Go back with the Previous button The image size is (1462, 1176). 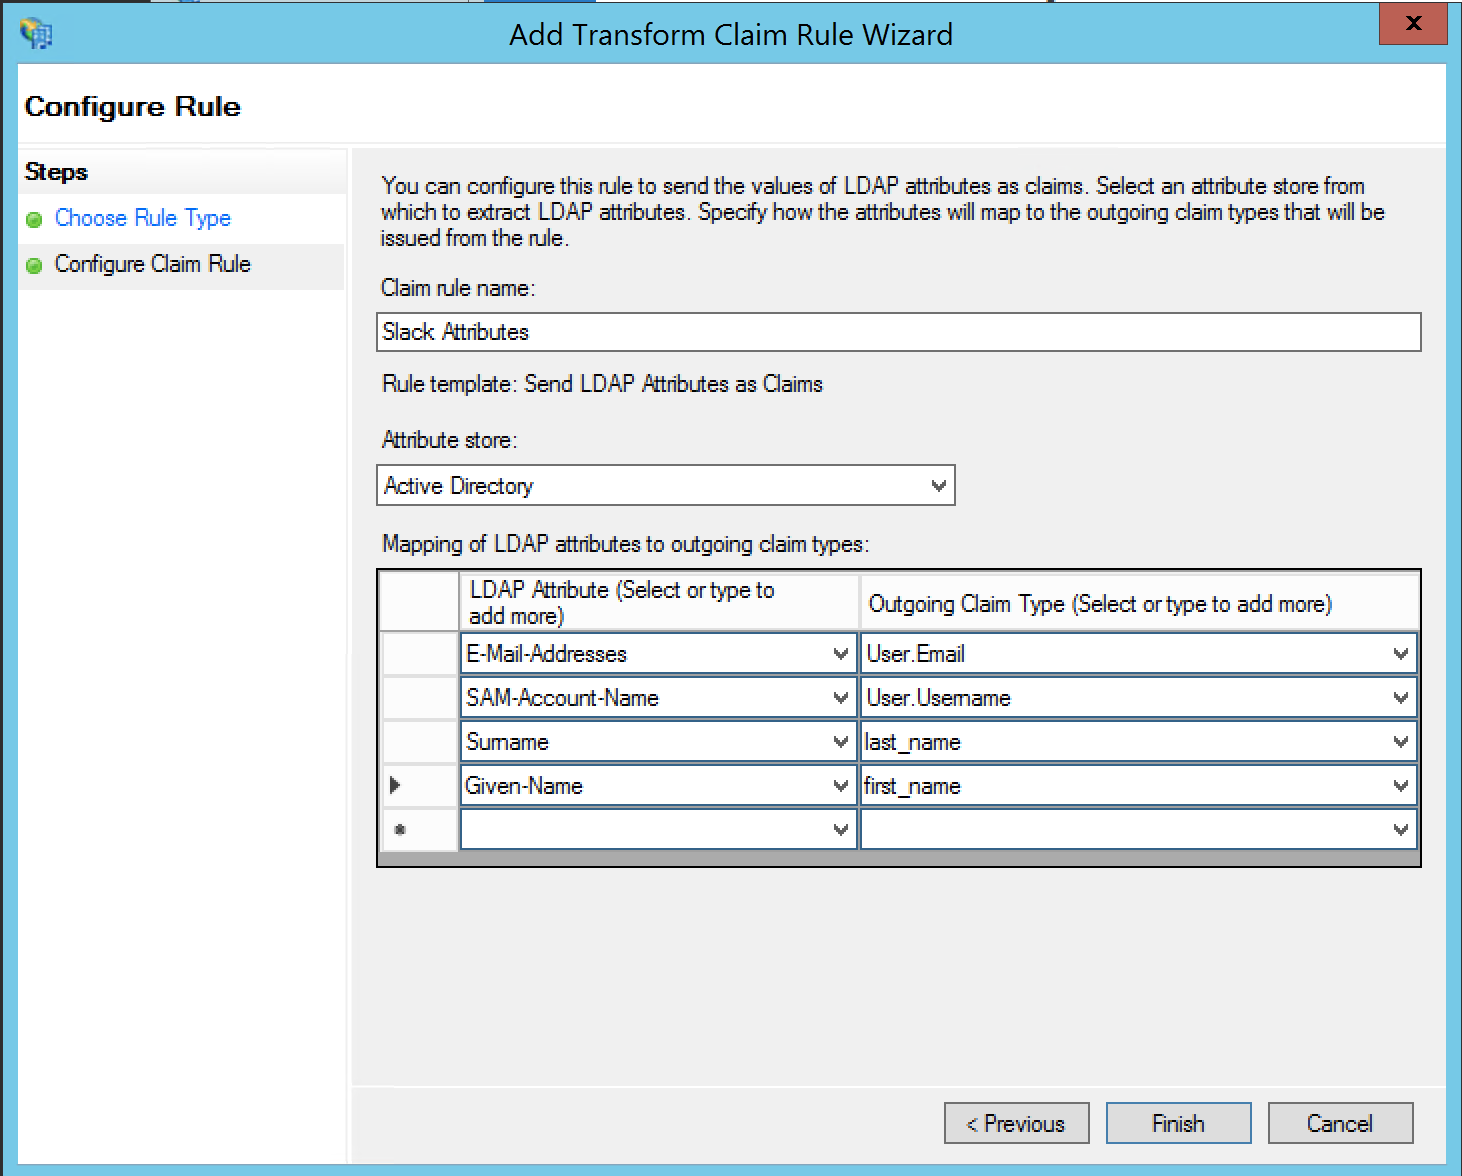coord(1016,1123)
